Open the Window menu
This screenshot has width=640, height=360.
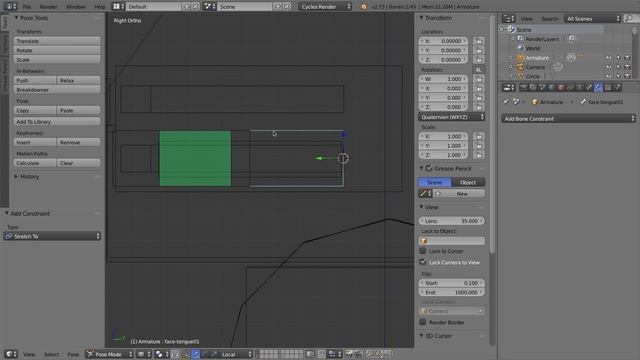pos(76,7)
